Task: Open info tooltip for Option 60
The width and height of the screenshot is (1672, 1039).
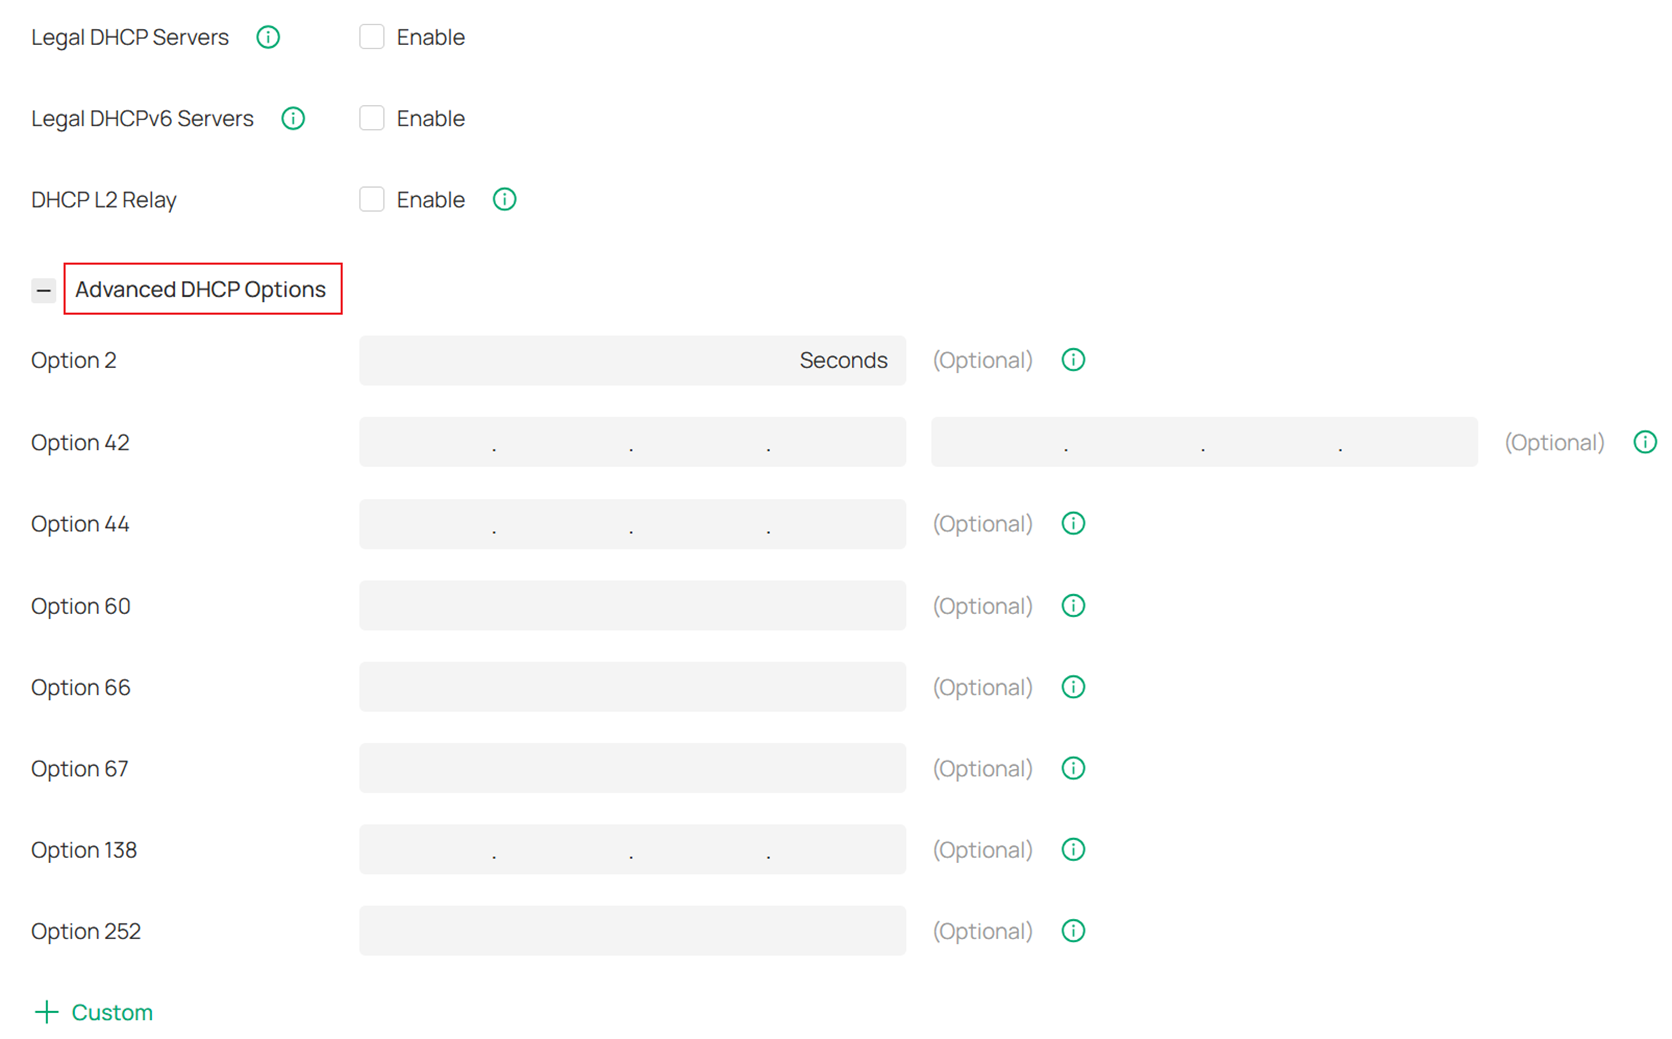Action: click(1072, 605)
